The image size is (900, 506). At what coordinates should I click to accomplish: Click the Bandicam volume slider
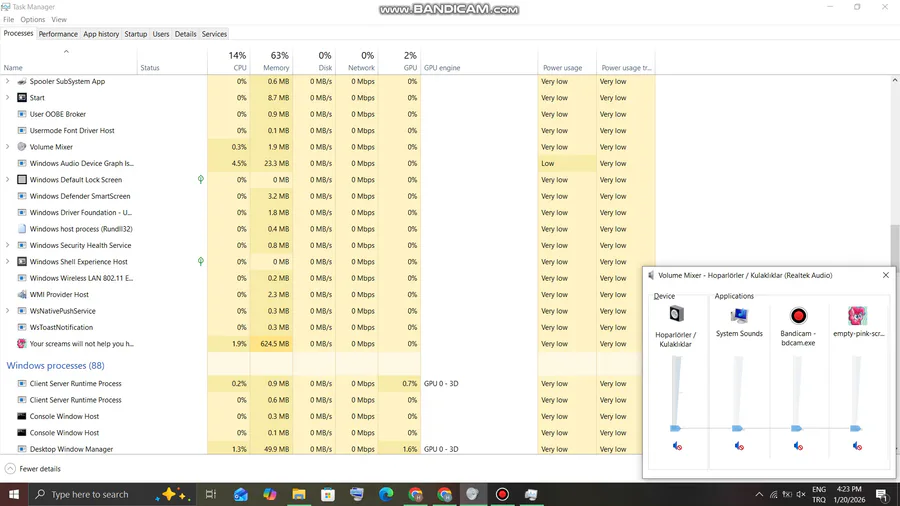tap(797, 394)
